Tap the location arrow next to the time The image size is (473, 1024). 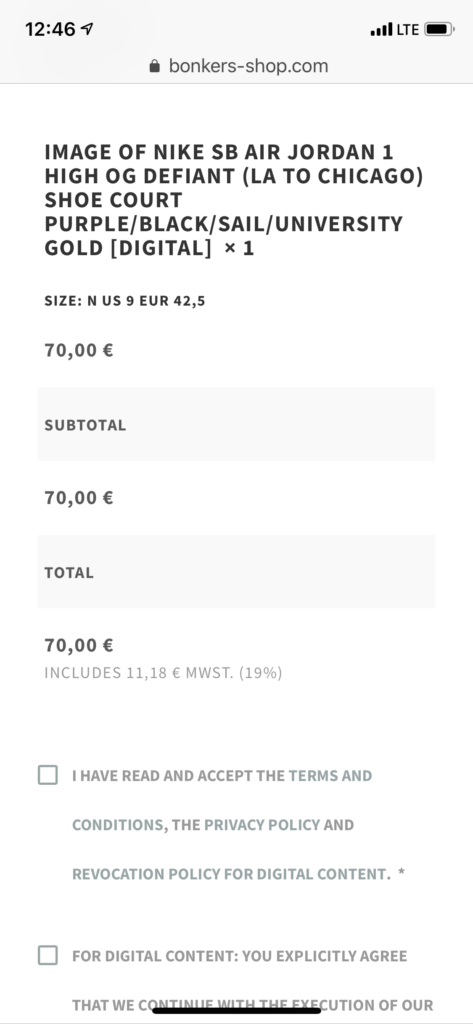pyautogui.click(x=88, y=29)
